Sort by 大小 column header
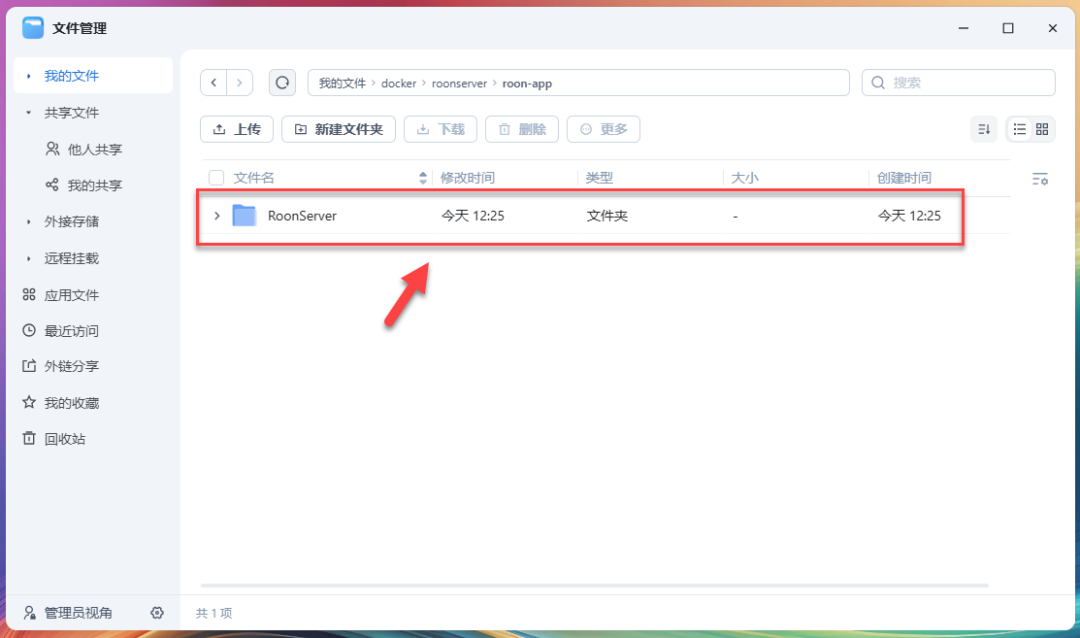 coord(745,178)
